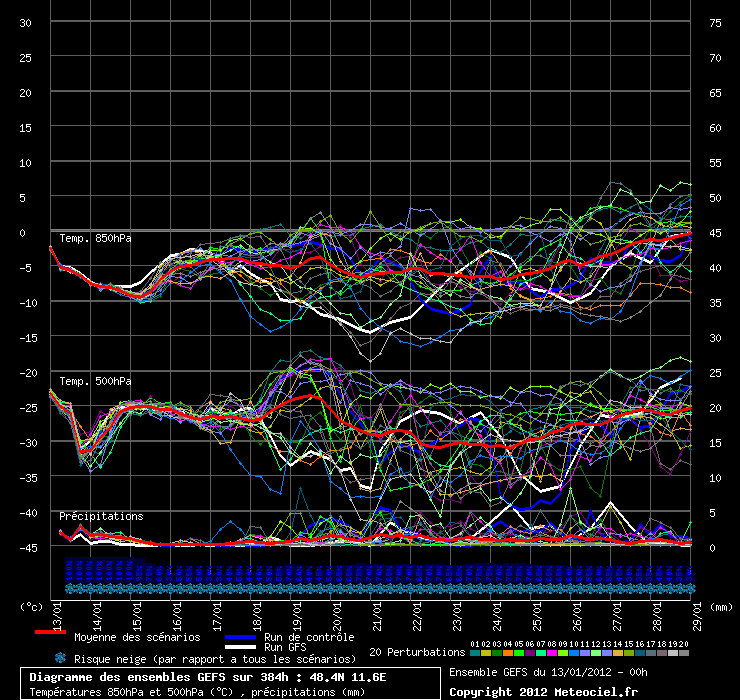Click the 14/01 date axis label
This screenshot has width=740, height=700.
click(98, 616)
